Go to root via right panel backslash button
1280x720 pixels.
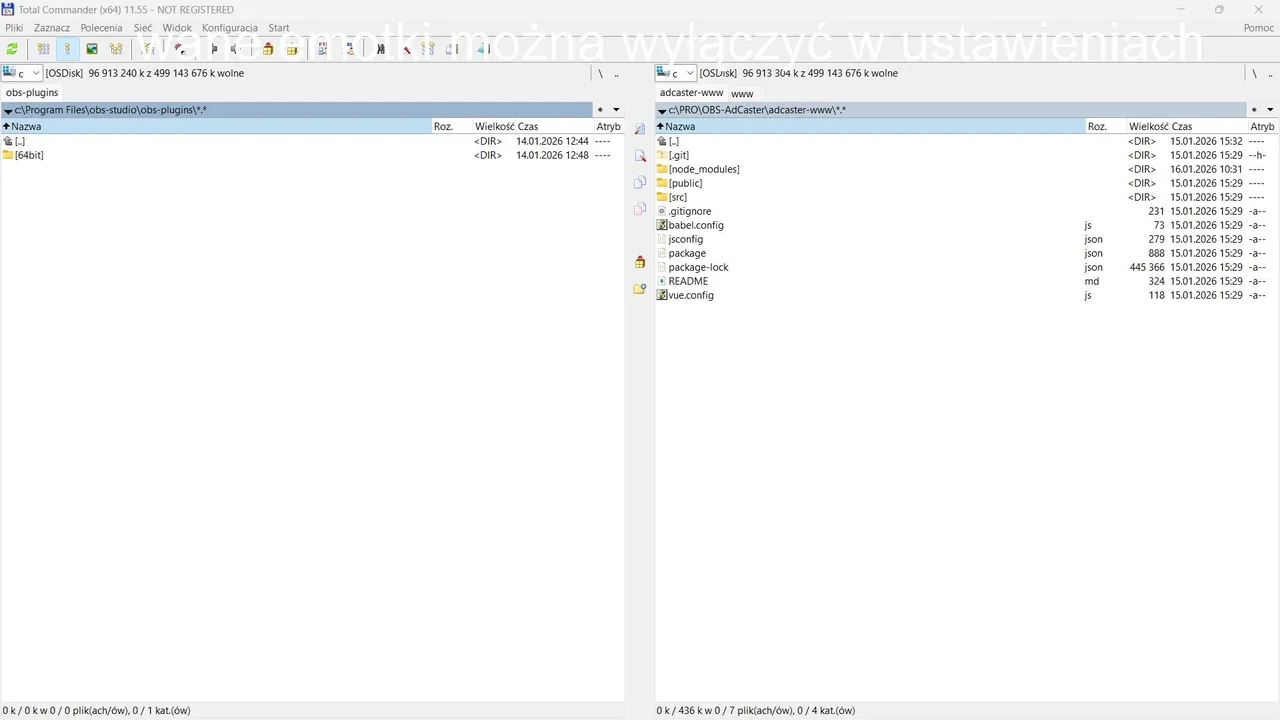tap(1254, 73)
